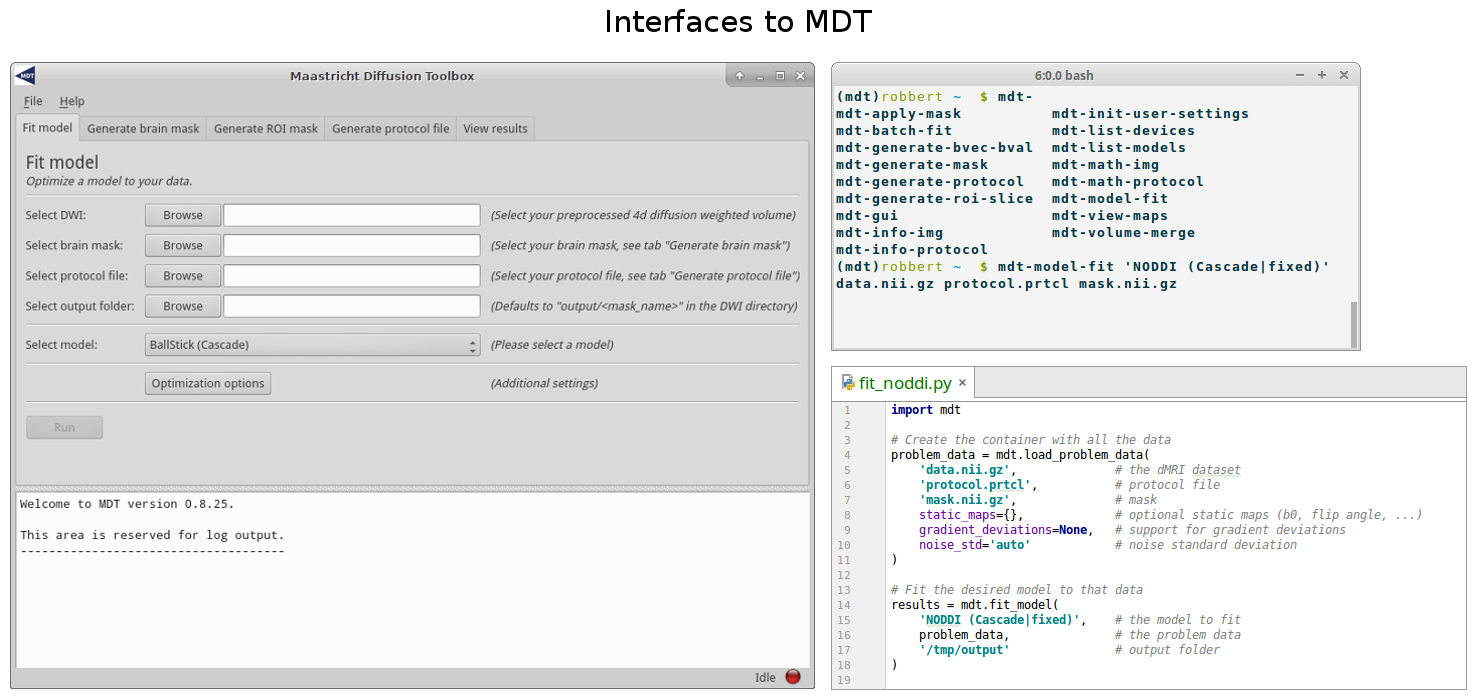Click the Optimization options button
Screen dimensions: 1477x700
tap(208, 384)
